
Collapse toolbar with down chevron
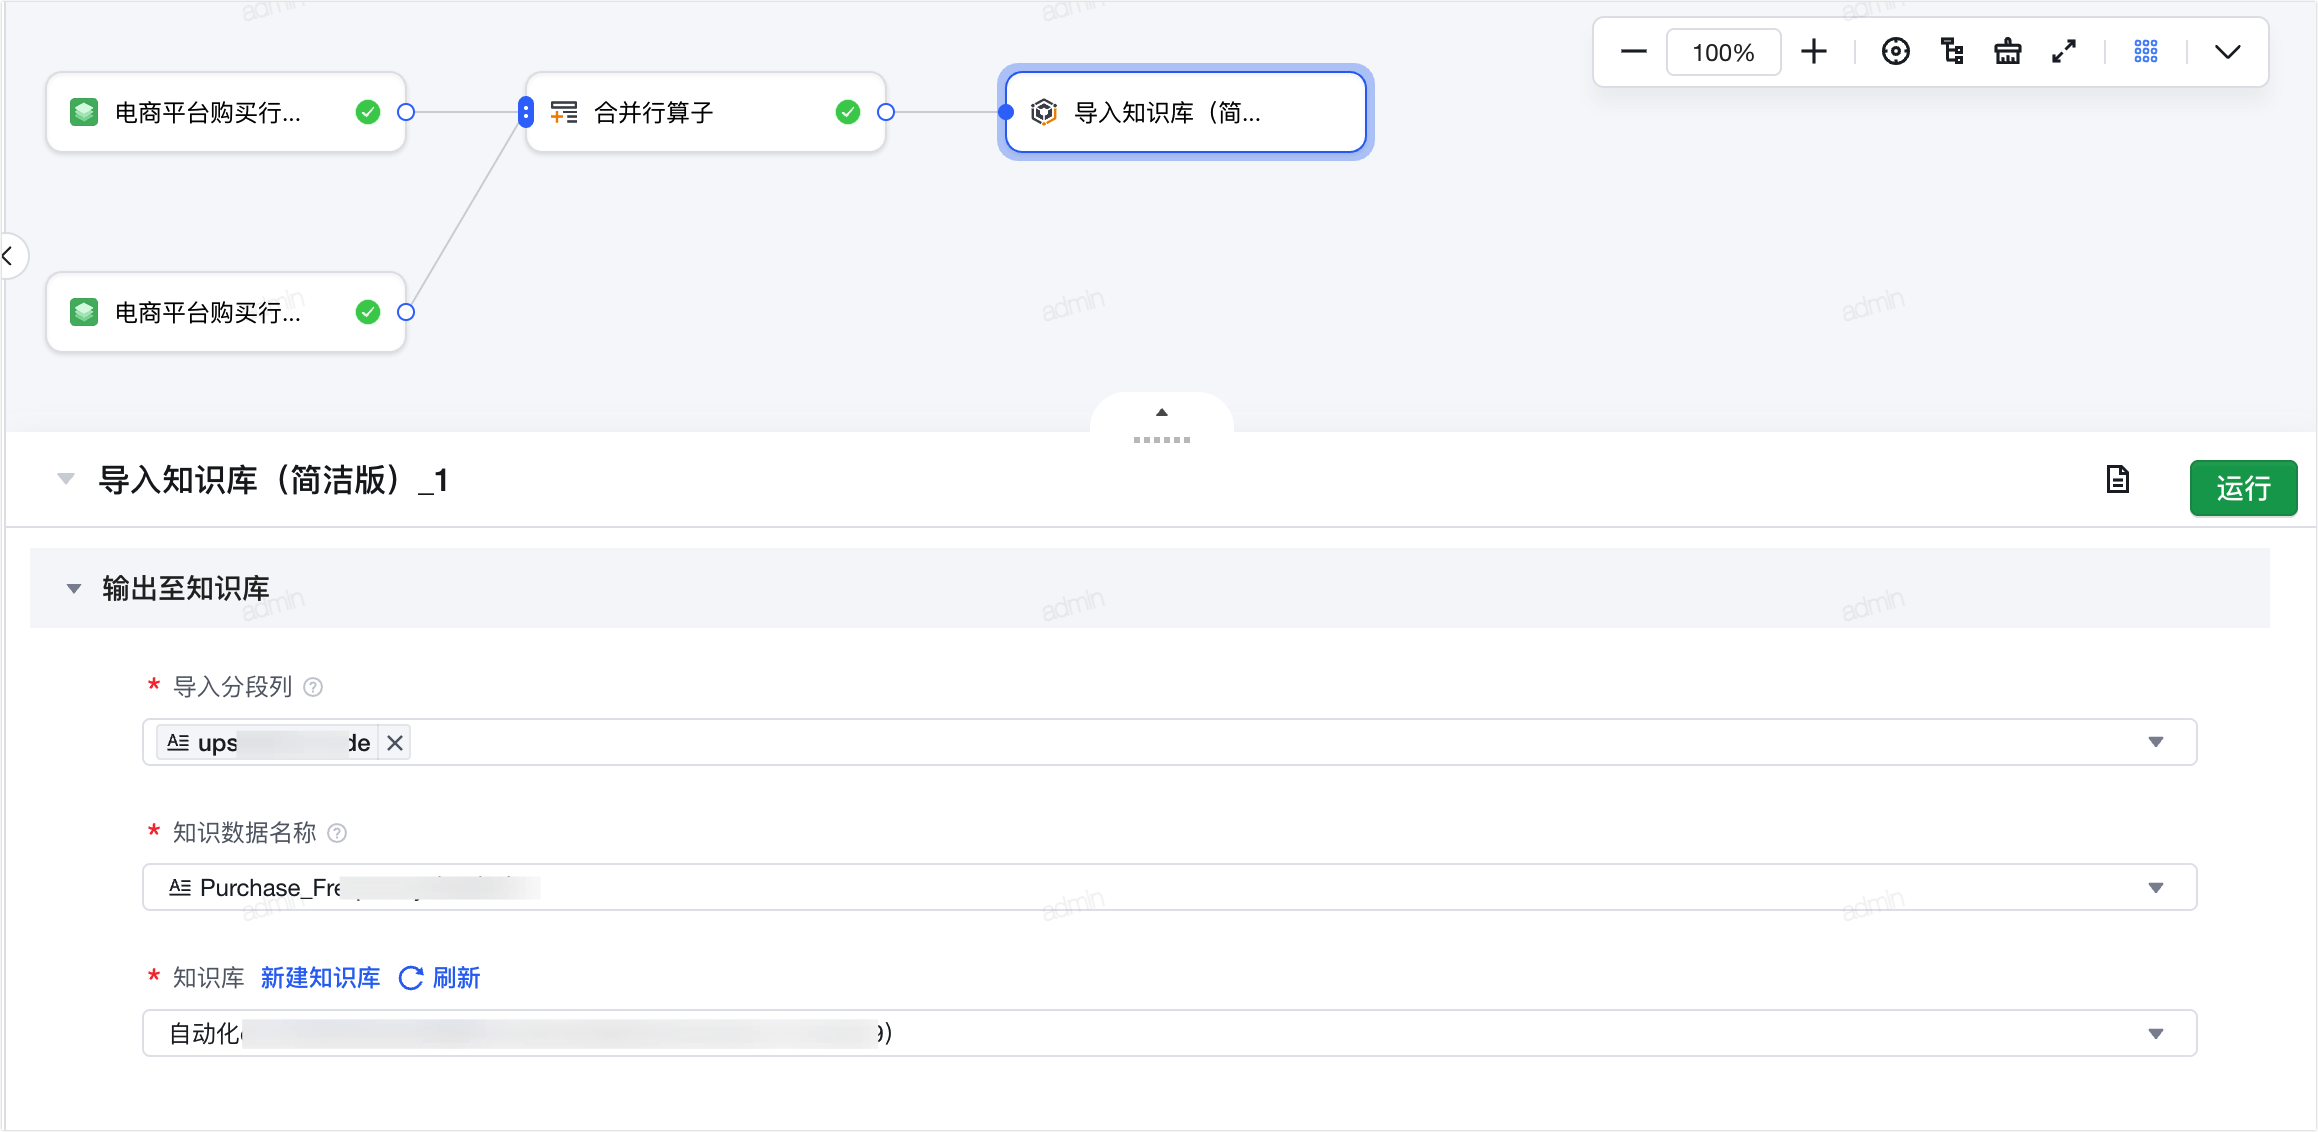[2227, 52]
